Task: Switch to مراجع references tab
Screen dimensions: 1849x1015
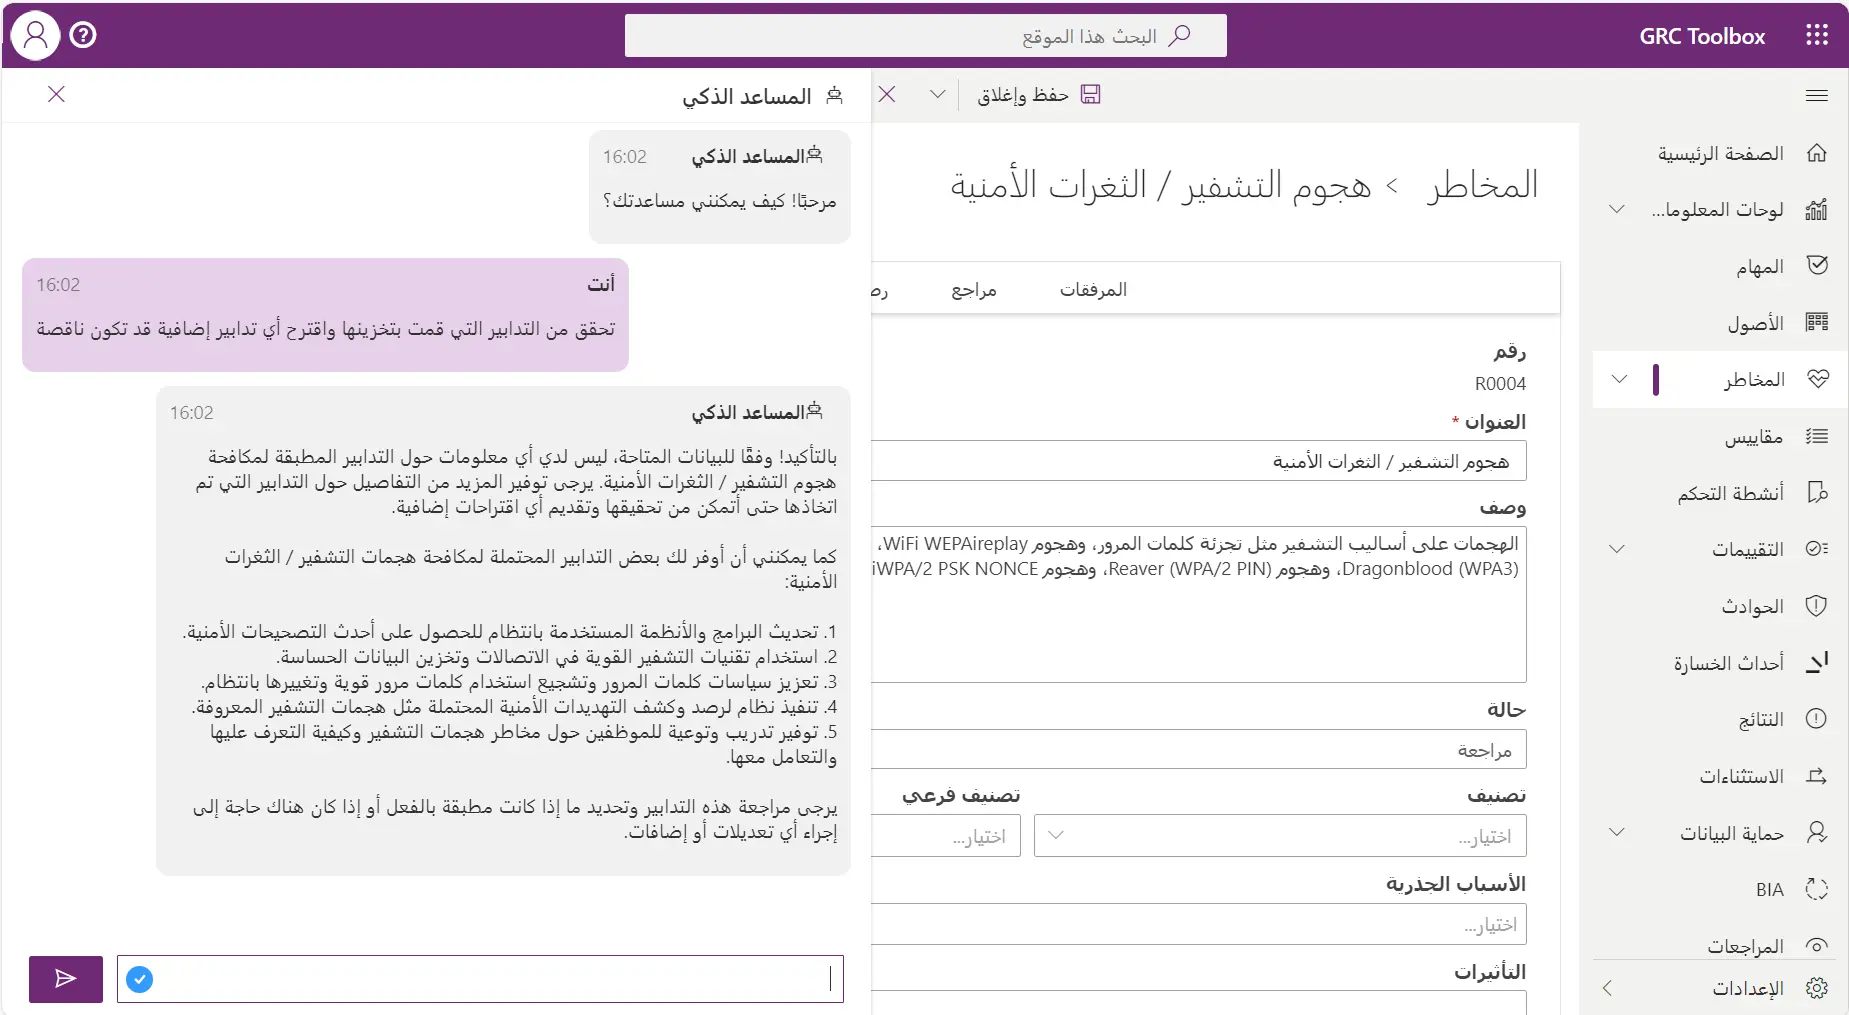Action: click(974, 290)
